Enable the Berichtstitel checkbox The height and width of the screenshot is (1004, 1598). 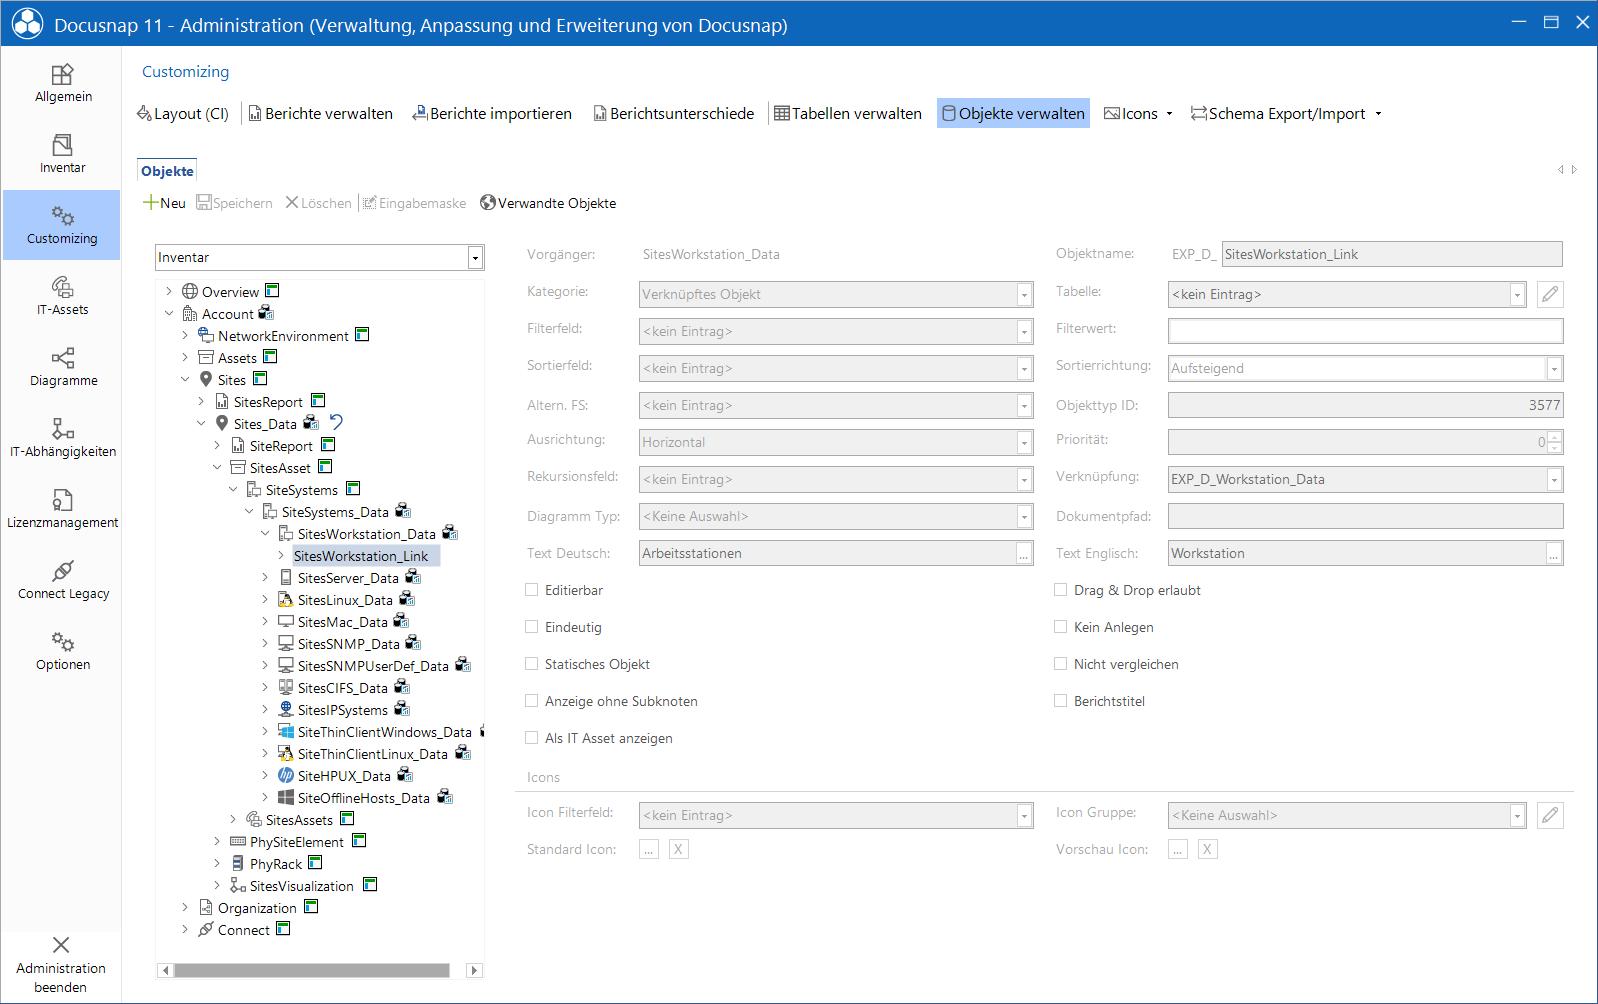pyautogui.click(x=1061, y=701)
